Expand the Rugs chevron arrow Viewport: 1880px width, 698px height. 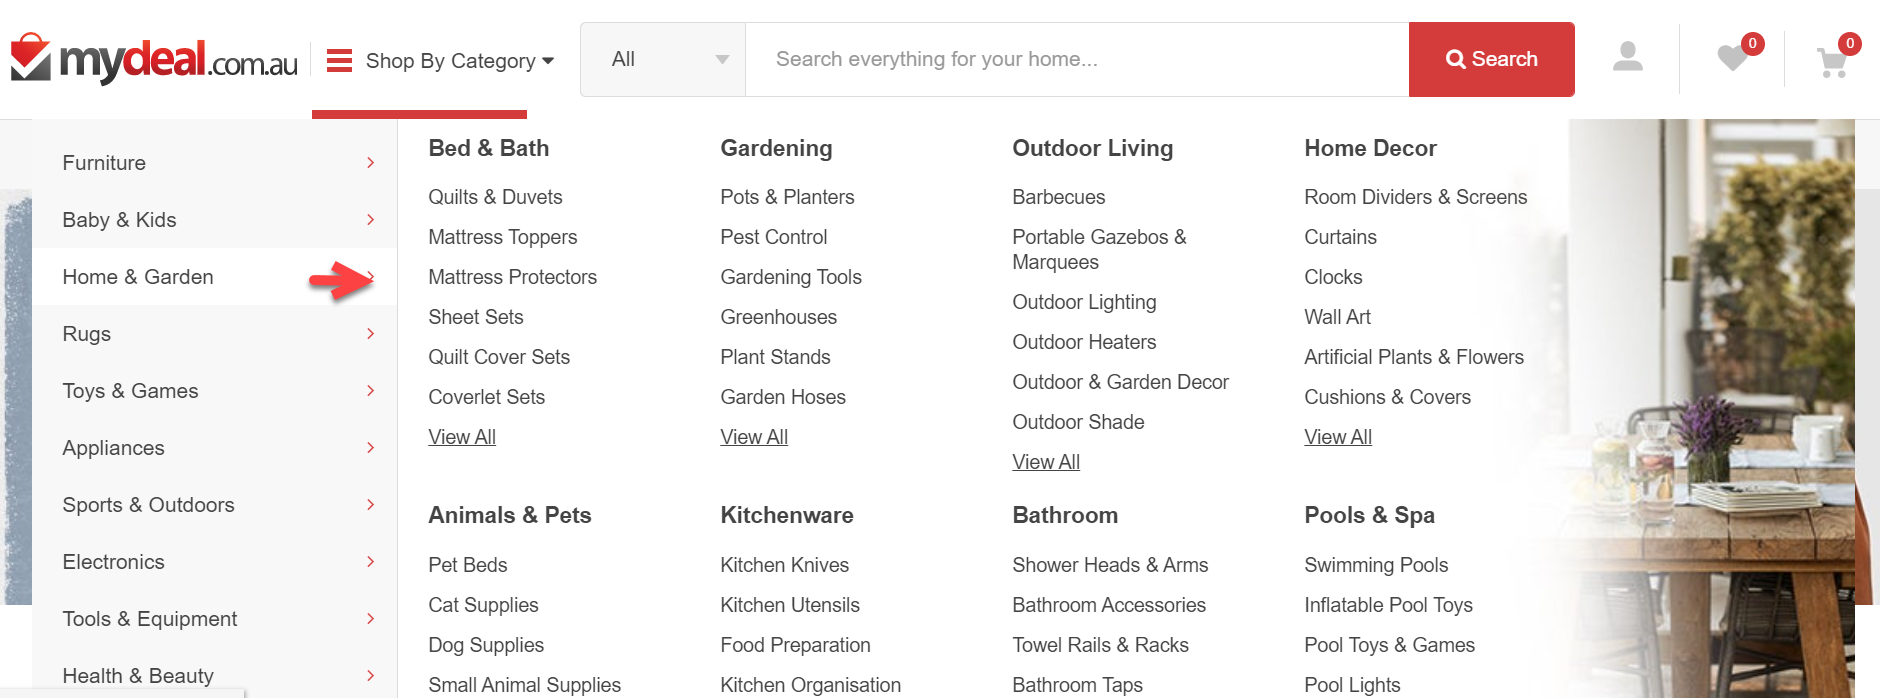(x=370, y=334)
